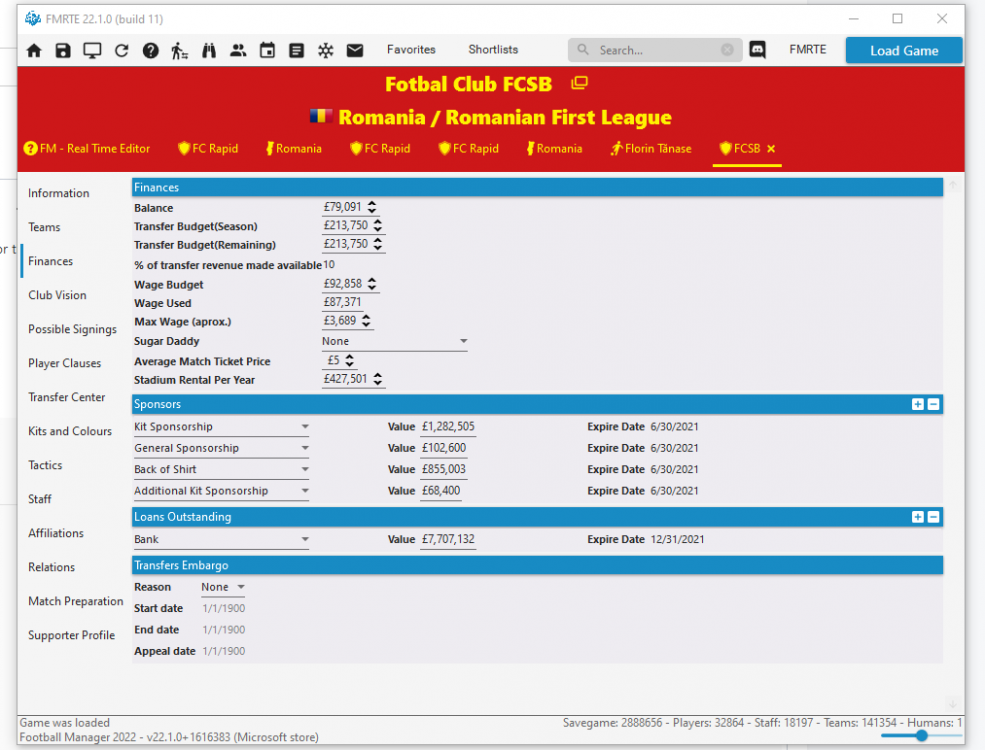
Task: Open the monitor display icon
Action: point(92,50)
